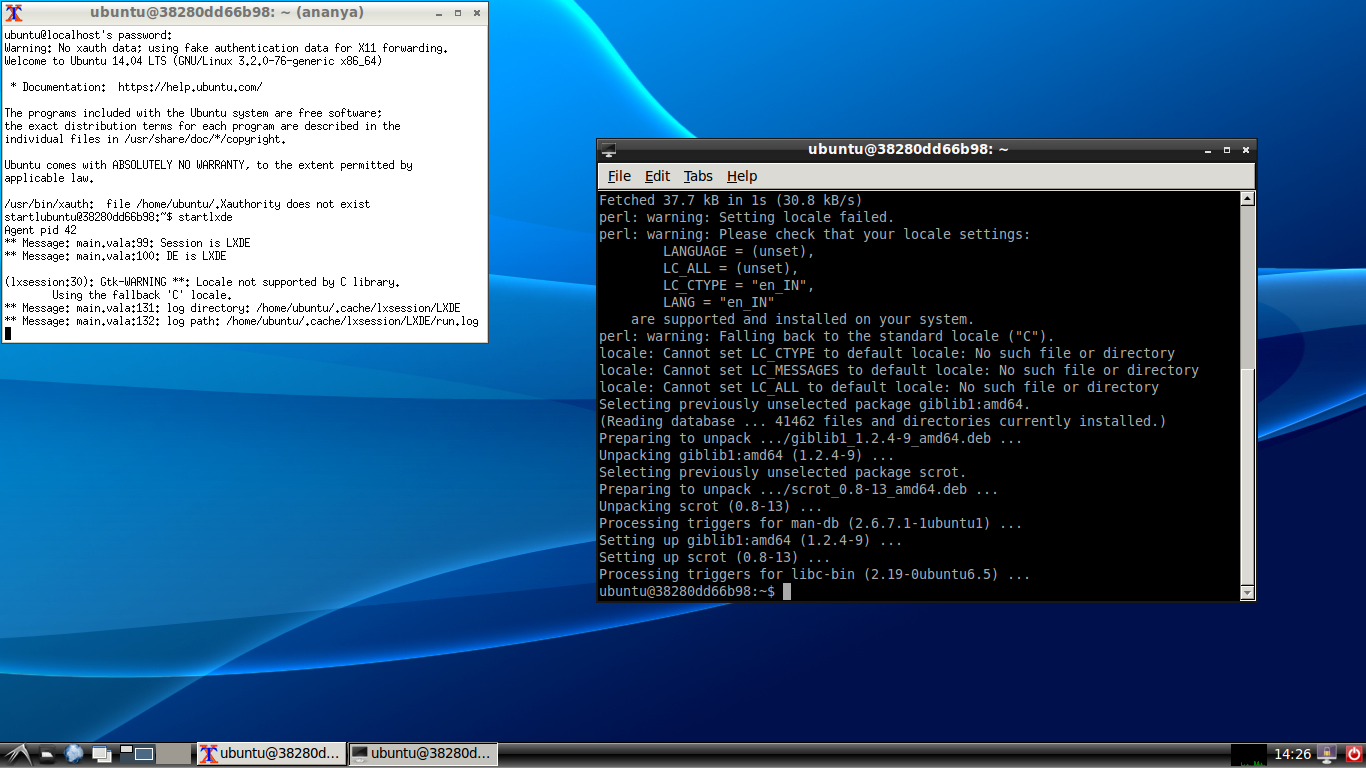Launch the web browser globe icon
This screenshot has width=1366, height=768.
tap(73, 754)
